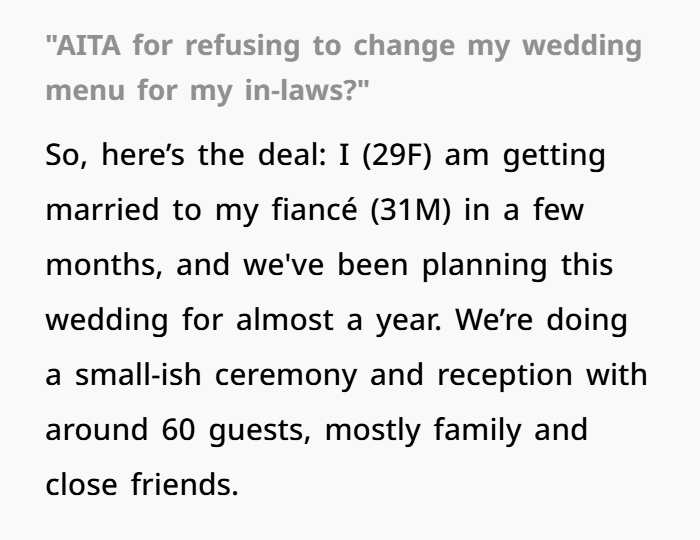Click the "in-laws?" words in the headline
700x540 pixels.
coord(307,90)
